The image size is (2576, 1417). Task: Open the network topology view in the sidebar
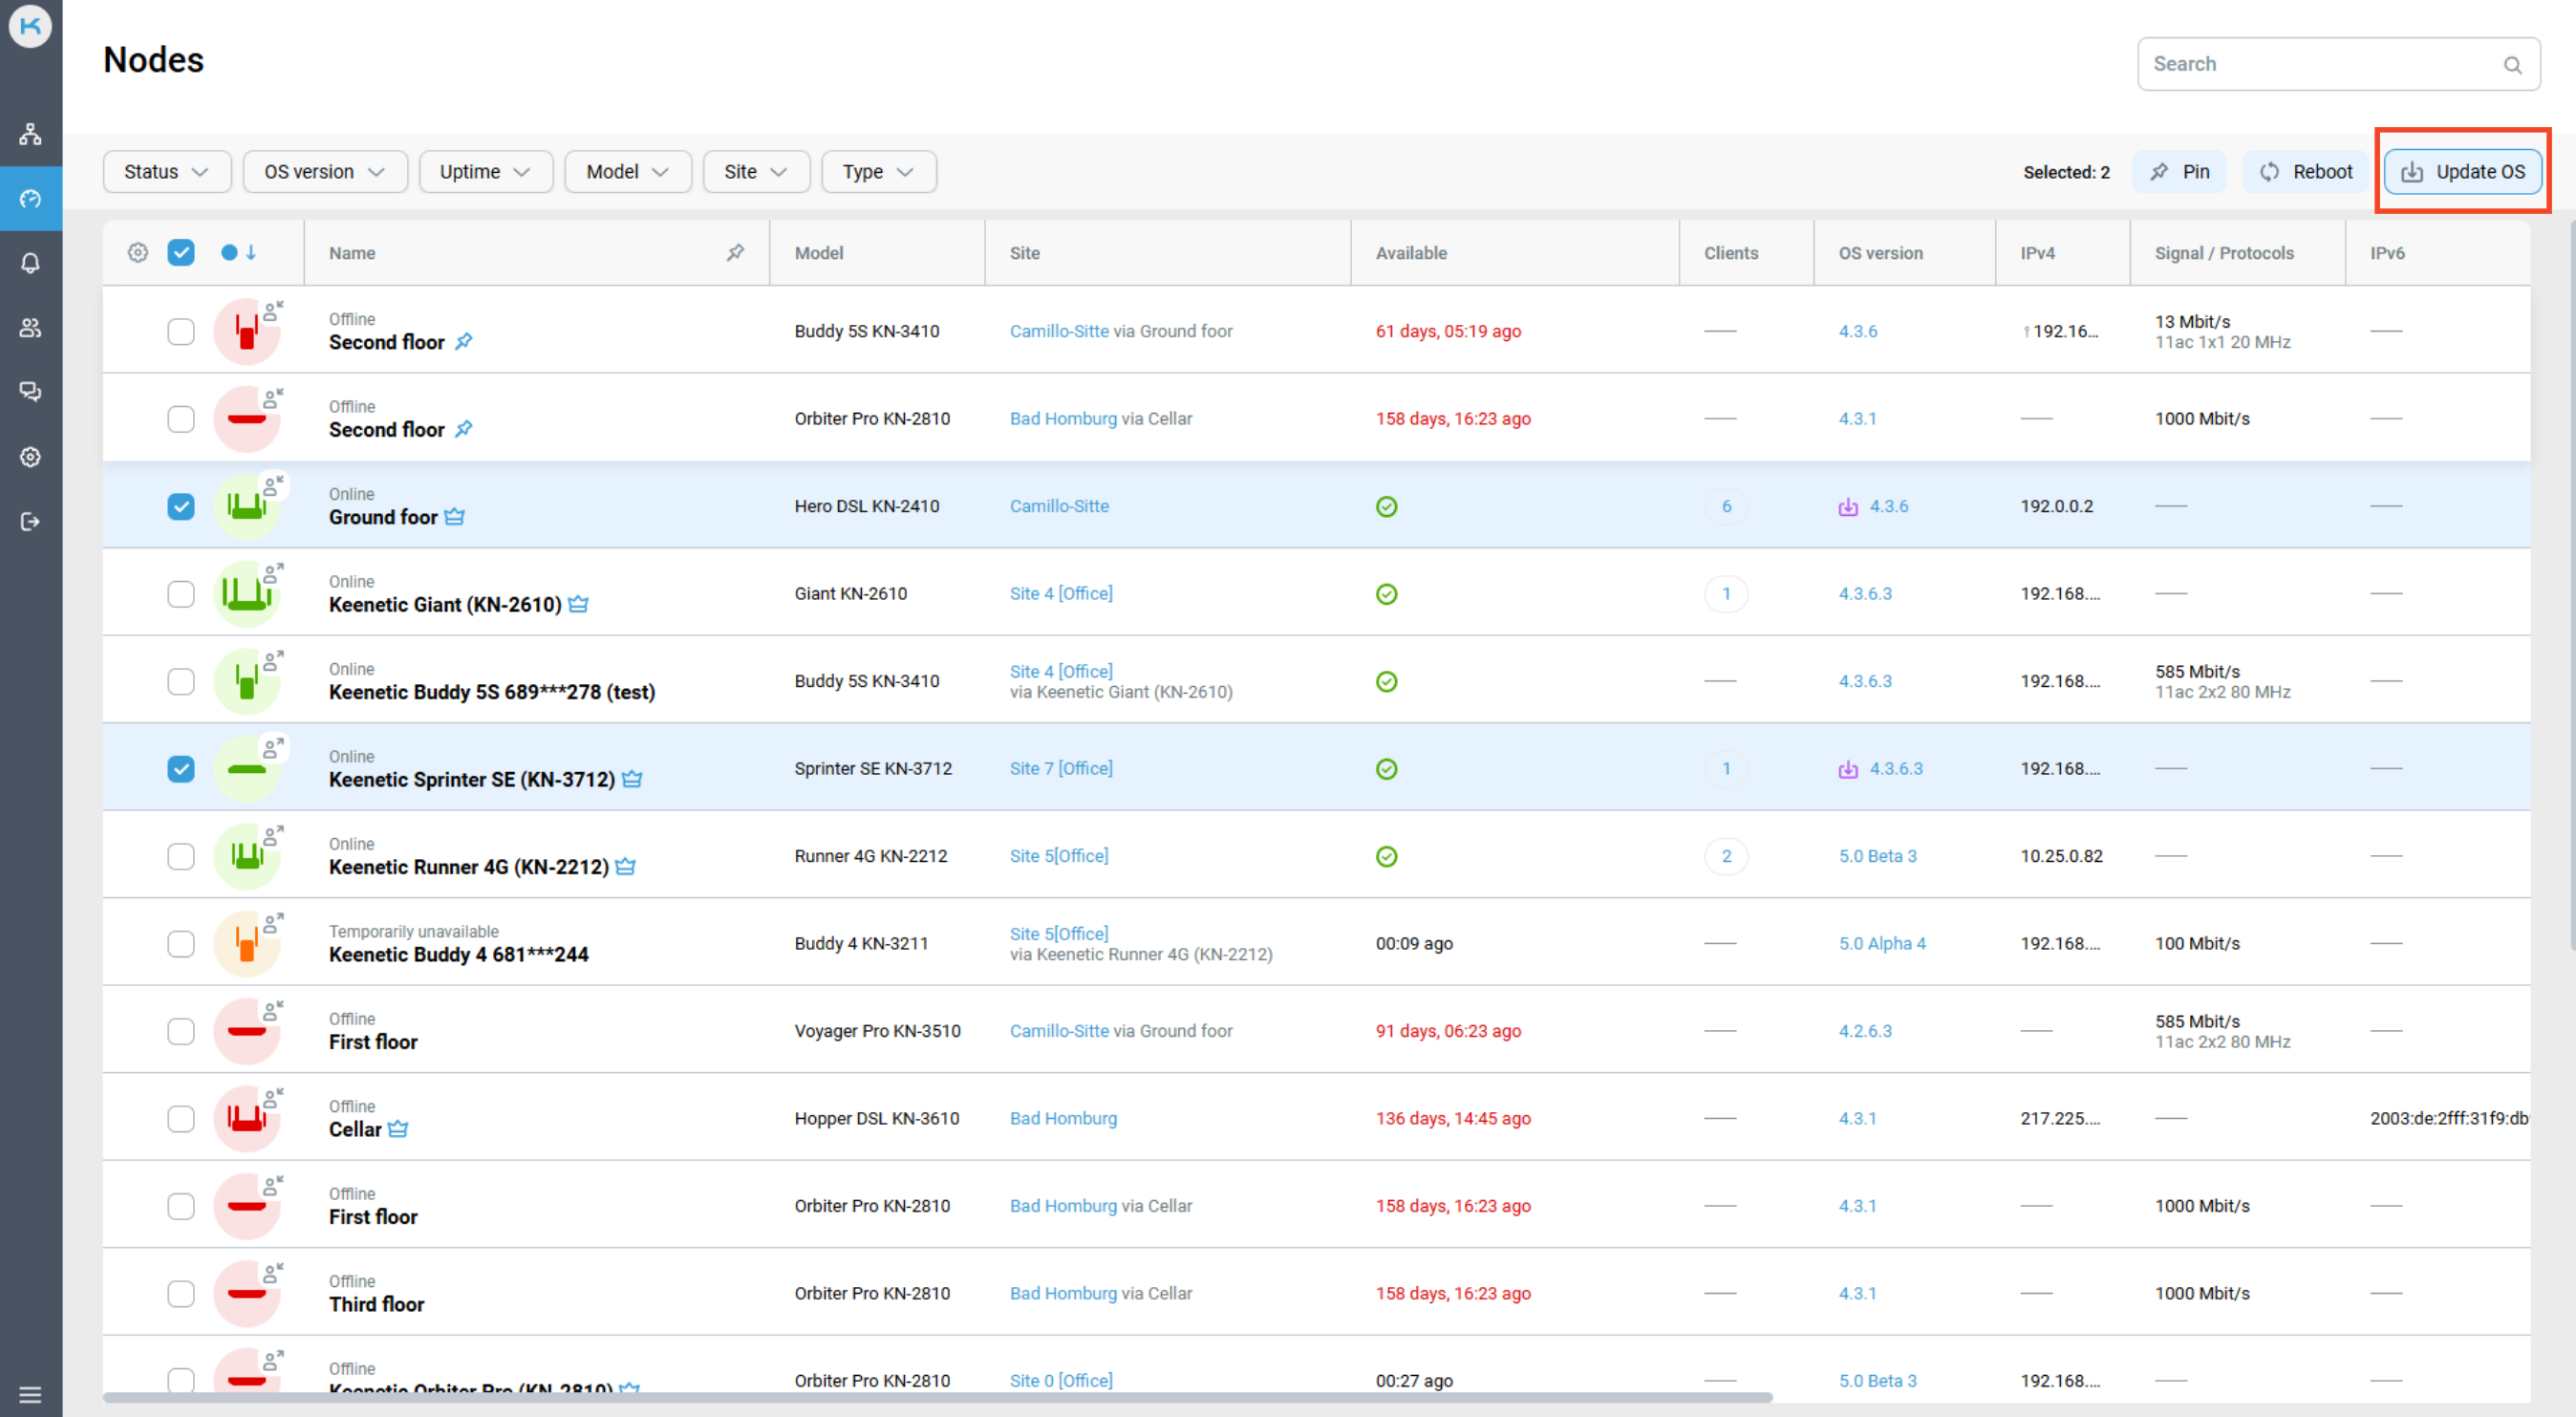point(30,133)
